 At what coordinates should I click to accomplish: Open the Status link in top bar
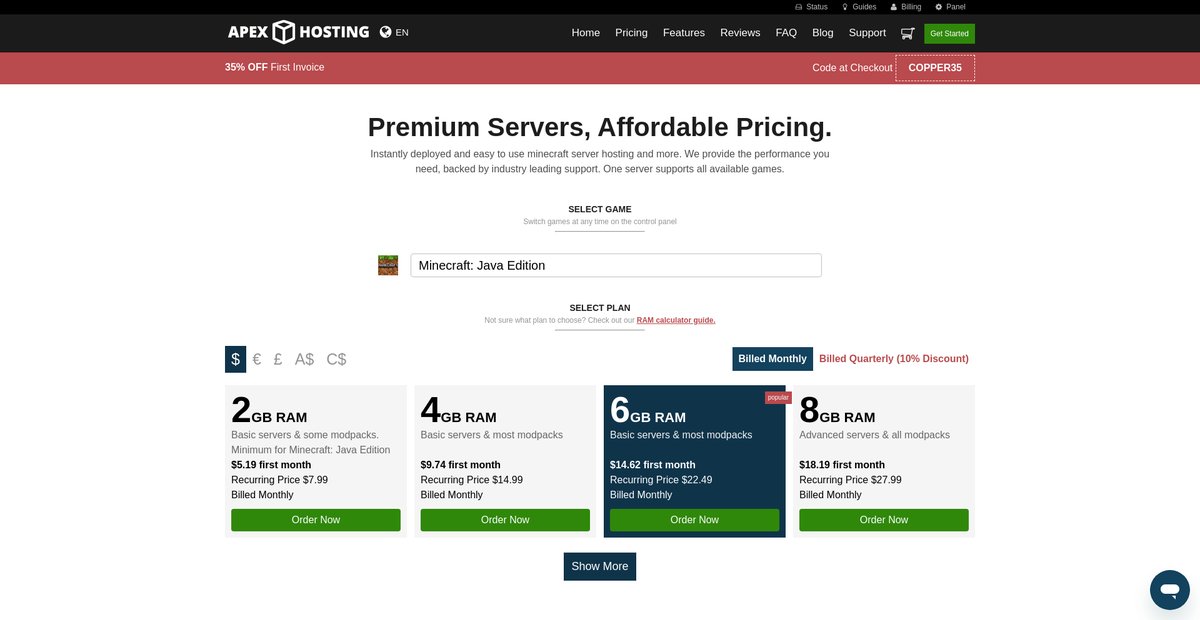(811, 7)
